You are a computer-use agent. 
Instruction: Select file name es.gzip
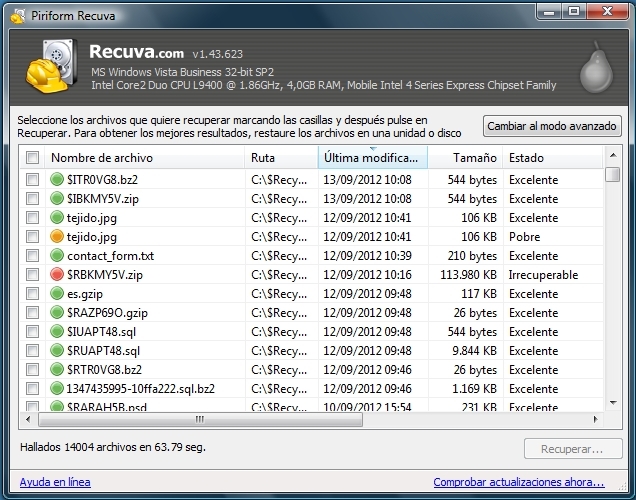(x=85, y=294)
